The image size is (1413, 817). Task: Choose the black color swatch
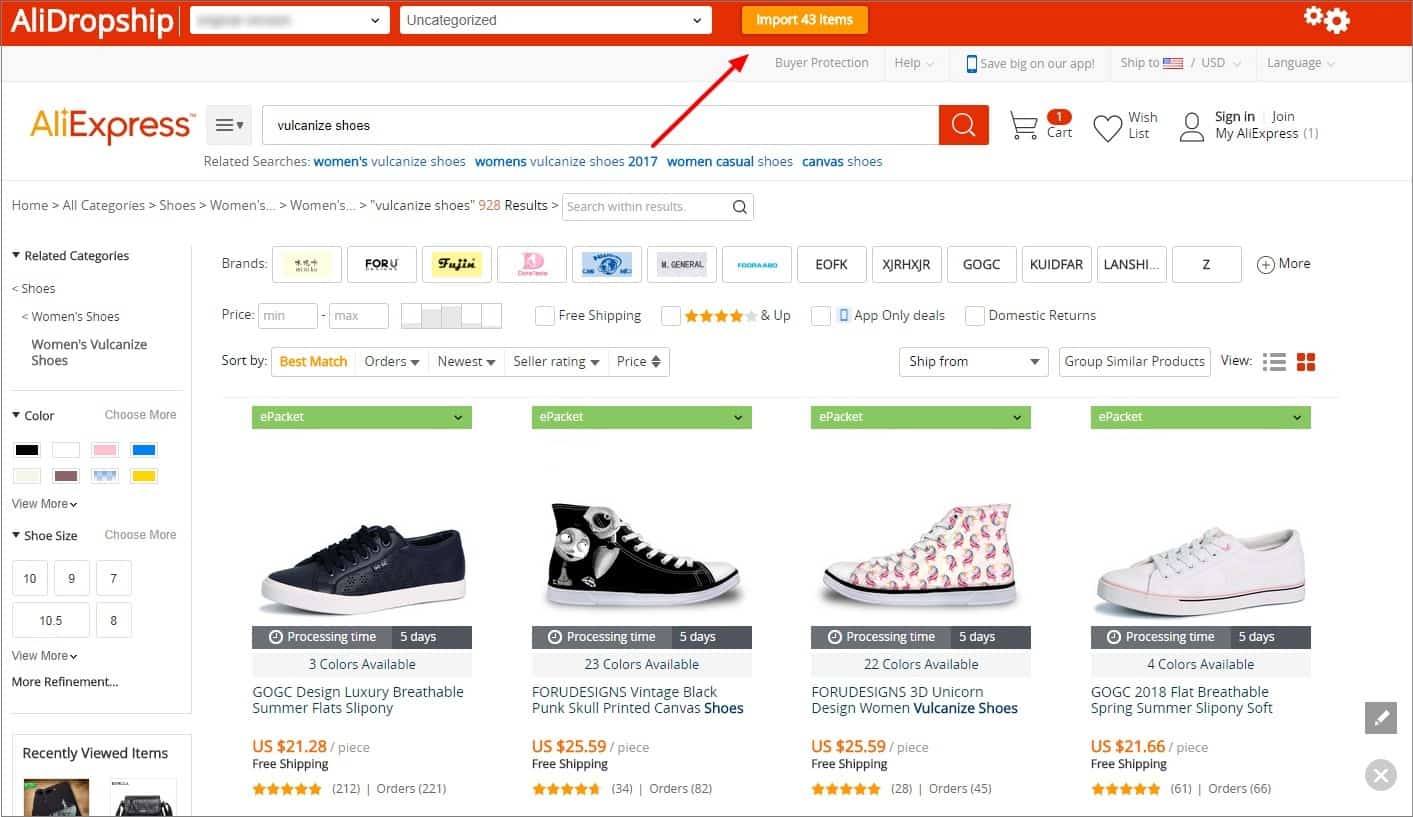pyautogui.click(x=27, y=450)
